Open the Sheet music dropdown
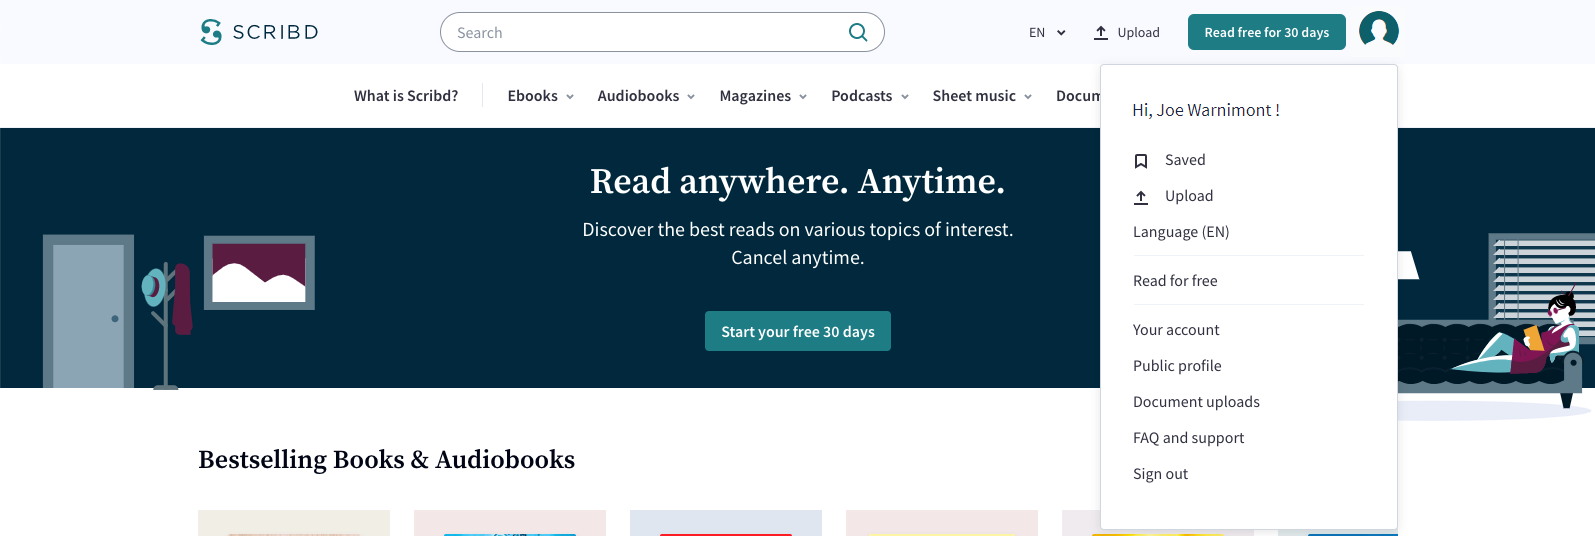The width and height of the screenshot is (1595, 536). (x=982, y=96)
